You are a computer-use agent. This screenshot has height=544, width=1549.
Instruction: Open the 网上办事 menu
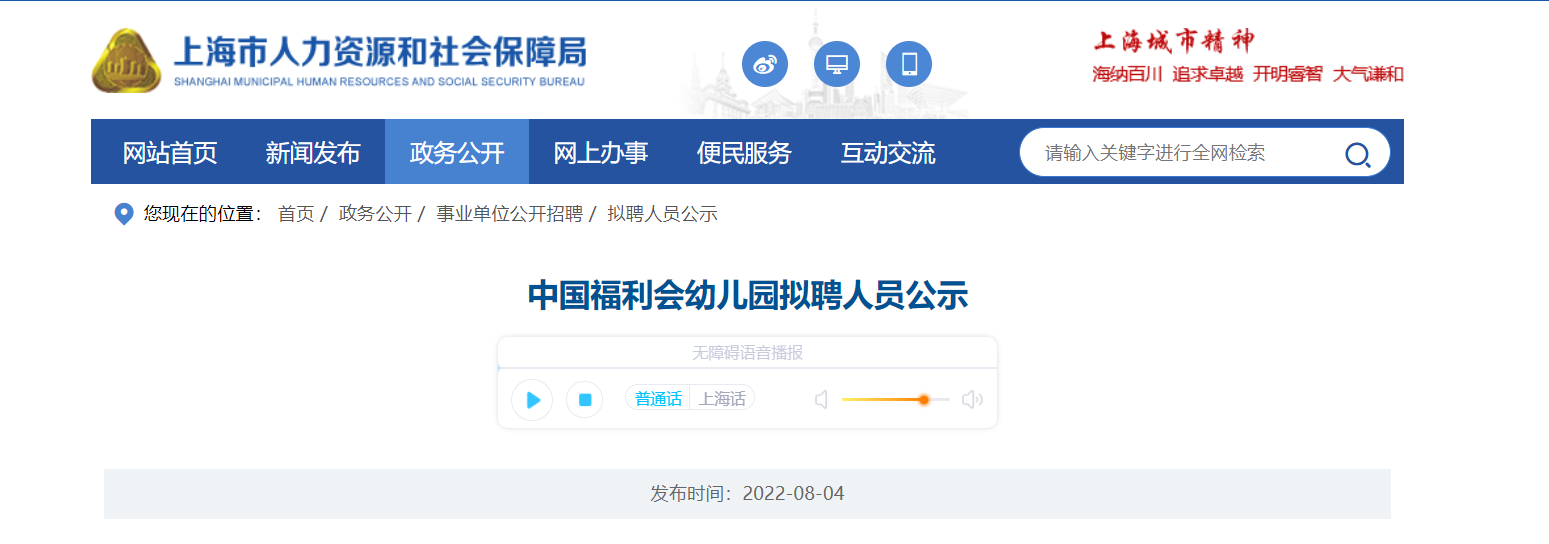[x=601, y=153]
